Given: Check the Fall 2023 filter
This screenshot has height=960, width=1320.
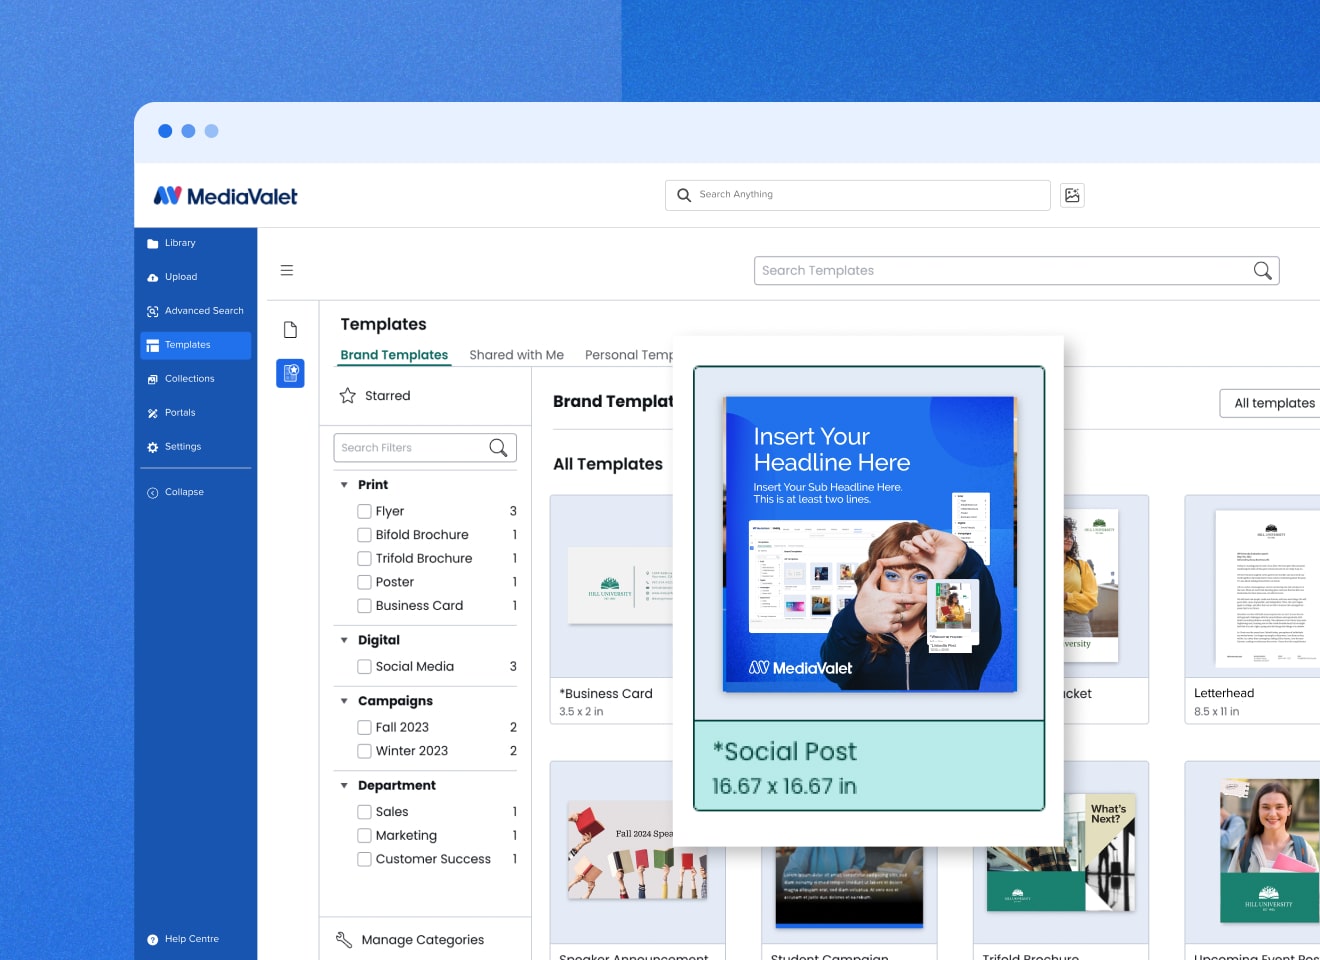Looking at the screenshot, I should (x=364, y=727).
